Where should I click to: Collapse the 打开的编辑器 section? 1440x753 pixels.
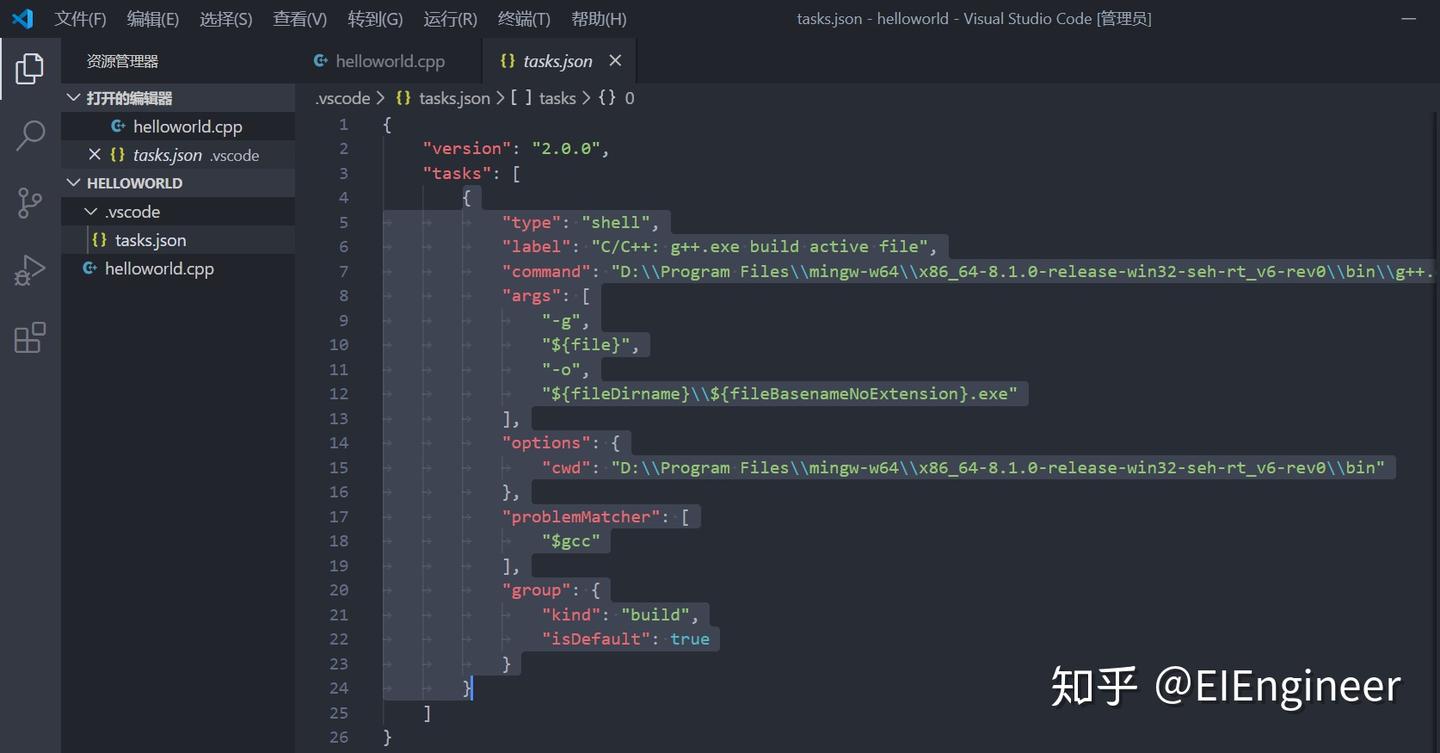73,97
